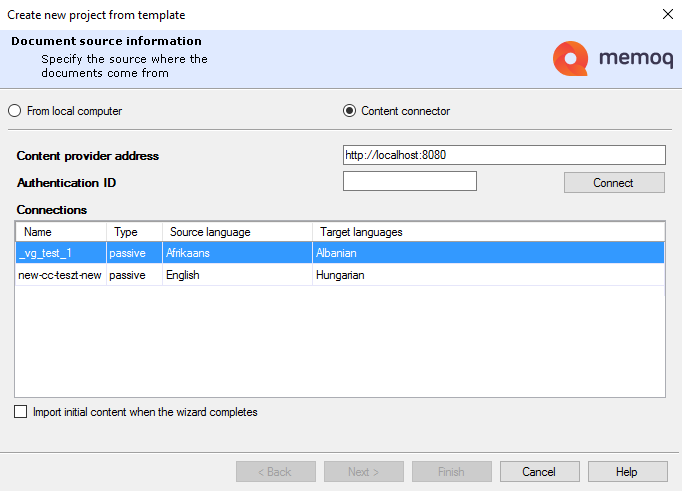Select the From local computer option
This screenshot has width=682, height=491.
click(x=15, y=111)
